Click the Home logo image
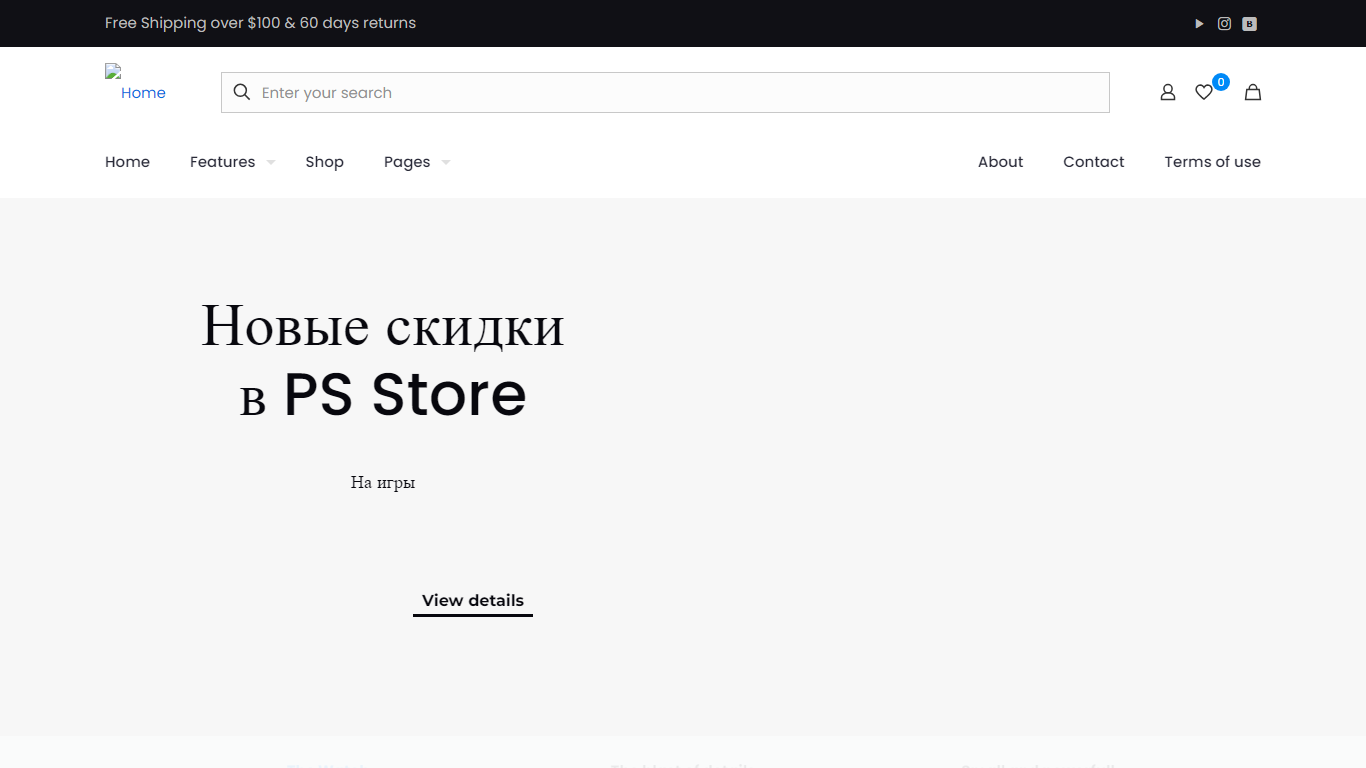1366x768 pixels. coord(135,84)
